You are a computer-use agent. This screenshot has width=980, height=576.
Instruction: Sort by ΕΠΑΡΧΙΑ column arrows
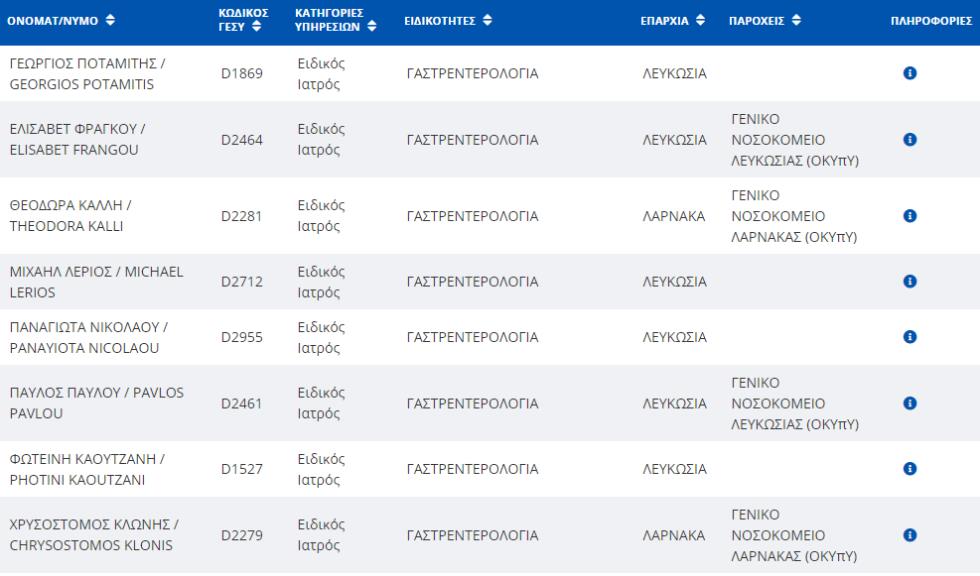[700, 20]
